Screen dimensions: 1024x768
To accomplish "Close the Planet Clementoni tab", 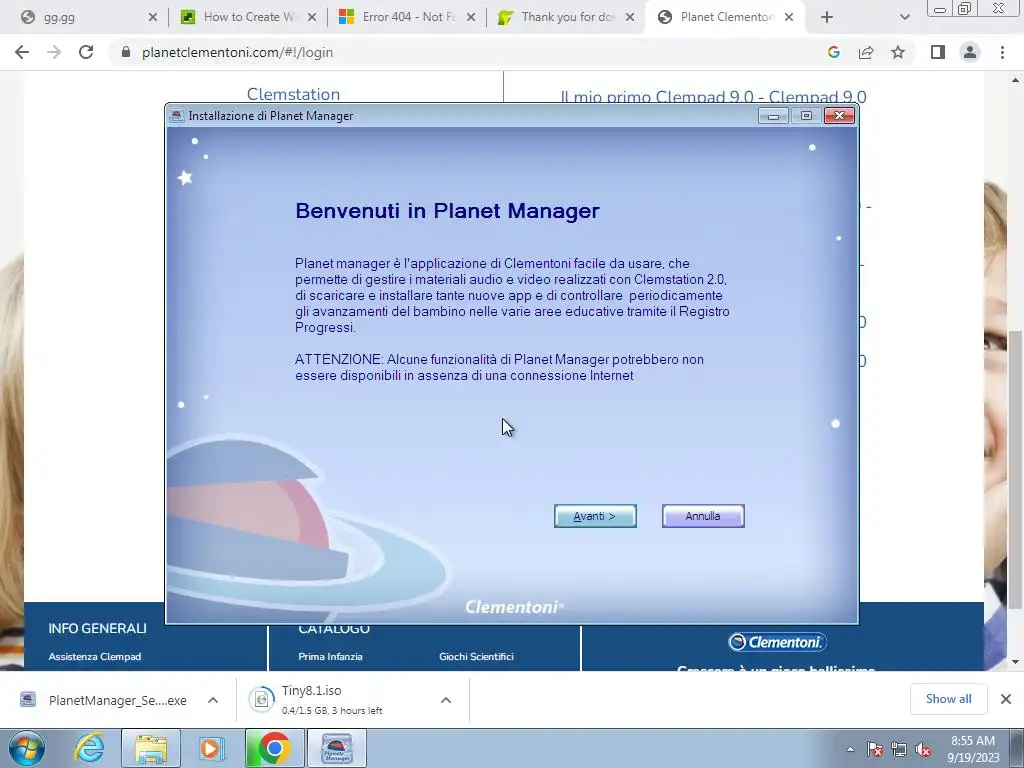I will click(x=789, y=17).
